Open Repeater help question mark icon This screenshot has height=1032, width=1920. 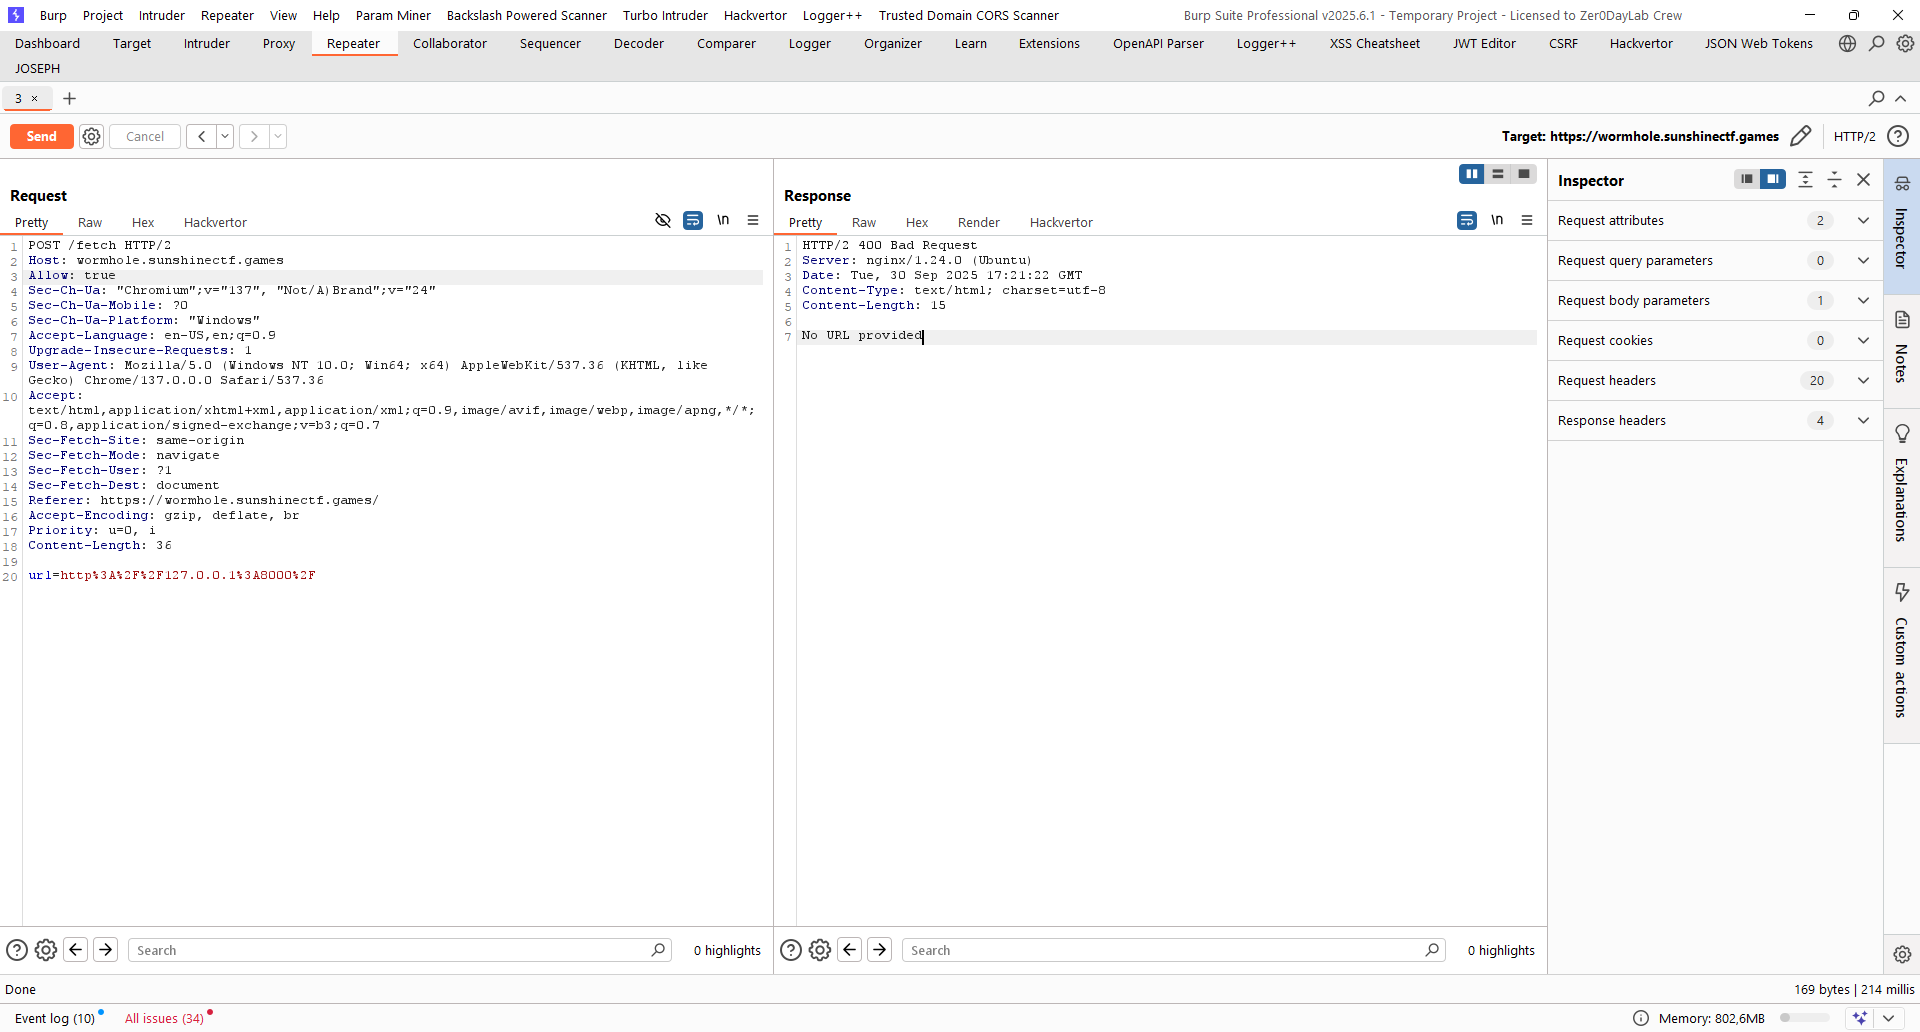(1897, 136)
